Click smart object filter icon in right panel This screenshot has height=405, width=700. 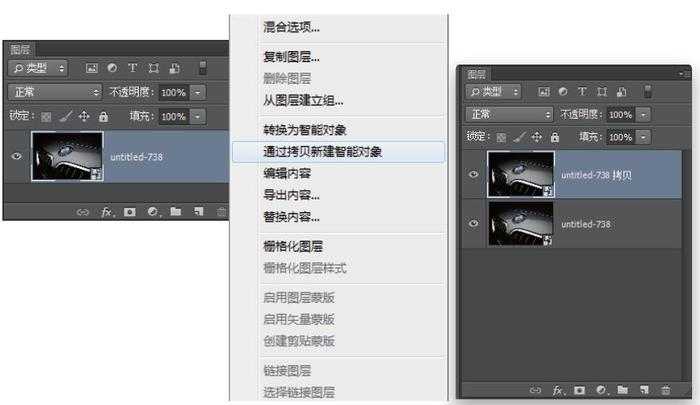(x=621, y=92)
